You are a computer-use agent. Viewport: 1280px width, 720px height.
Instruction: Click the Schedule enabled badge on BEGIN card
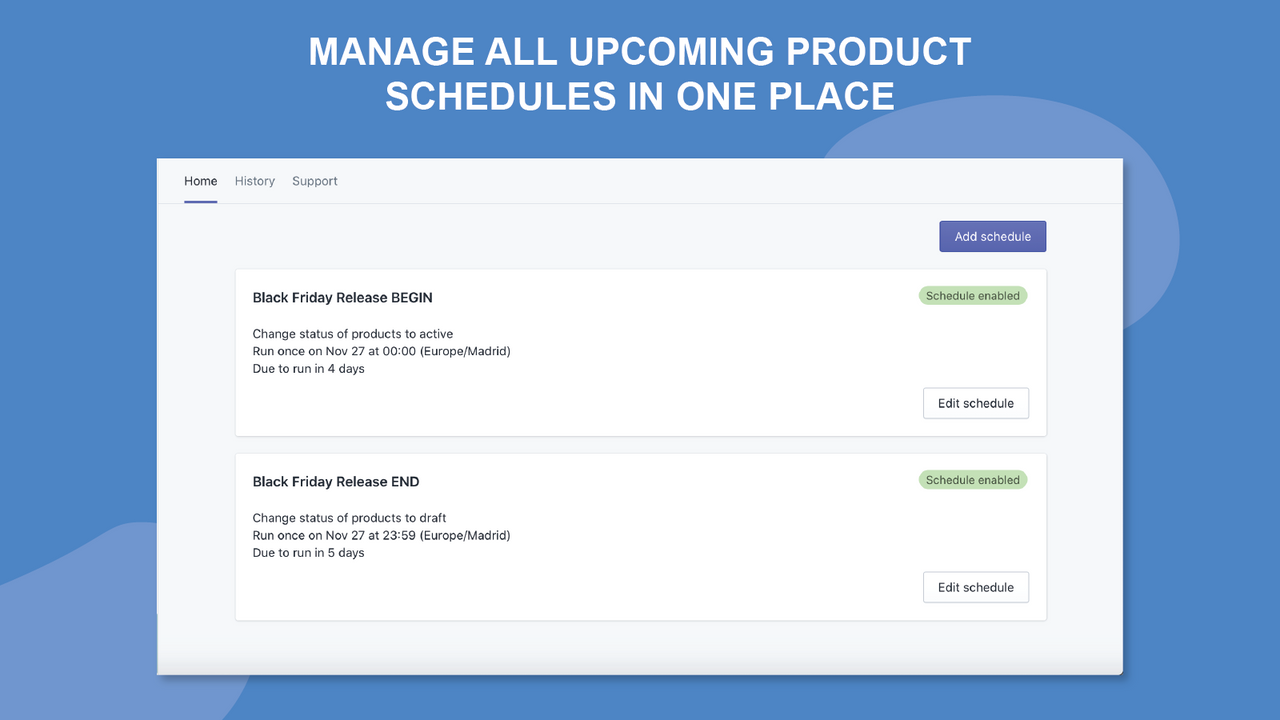[x=972, y=295]
